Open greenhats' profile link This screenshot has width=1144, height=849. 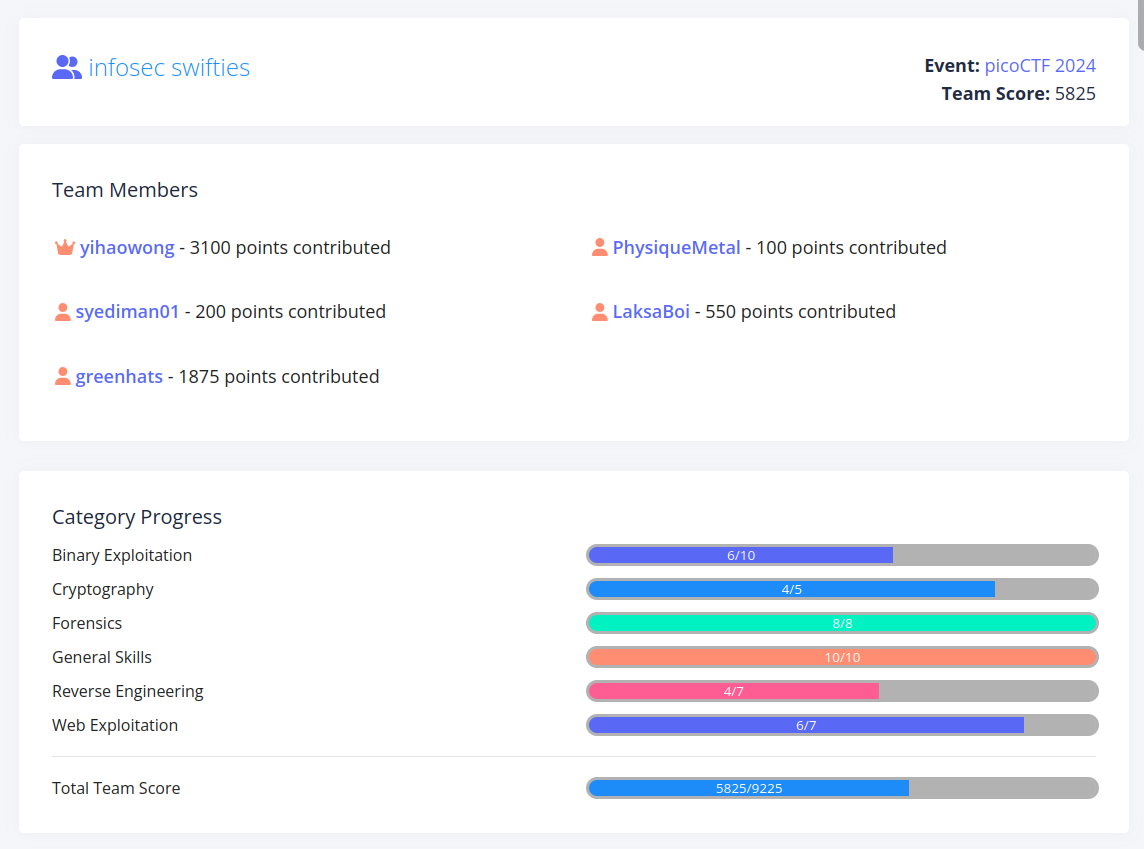(x=119, y=376)
